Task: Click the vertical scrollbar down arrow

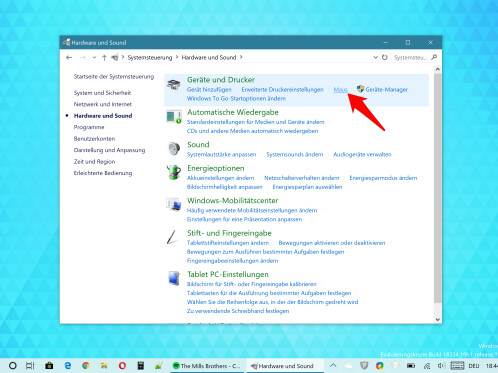Action: click(x=438, y=319)
